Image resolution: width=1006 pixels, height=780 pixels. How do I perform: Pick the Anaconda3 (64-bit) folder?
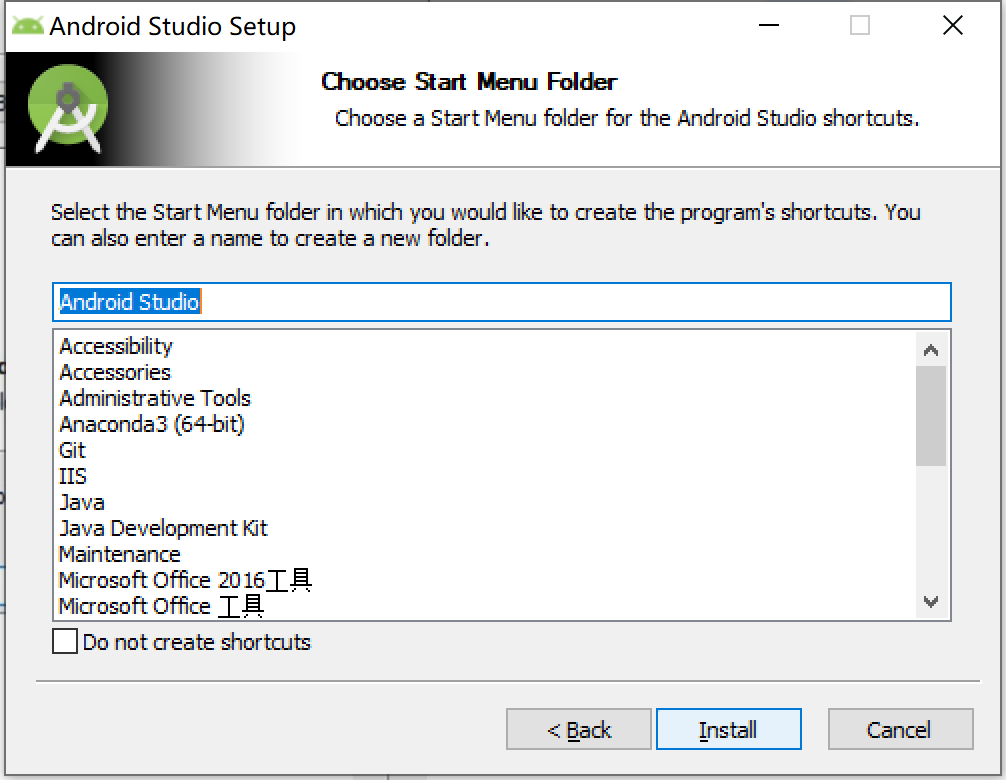pyautogui.click(x=152, y=424)
